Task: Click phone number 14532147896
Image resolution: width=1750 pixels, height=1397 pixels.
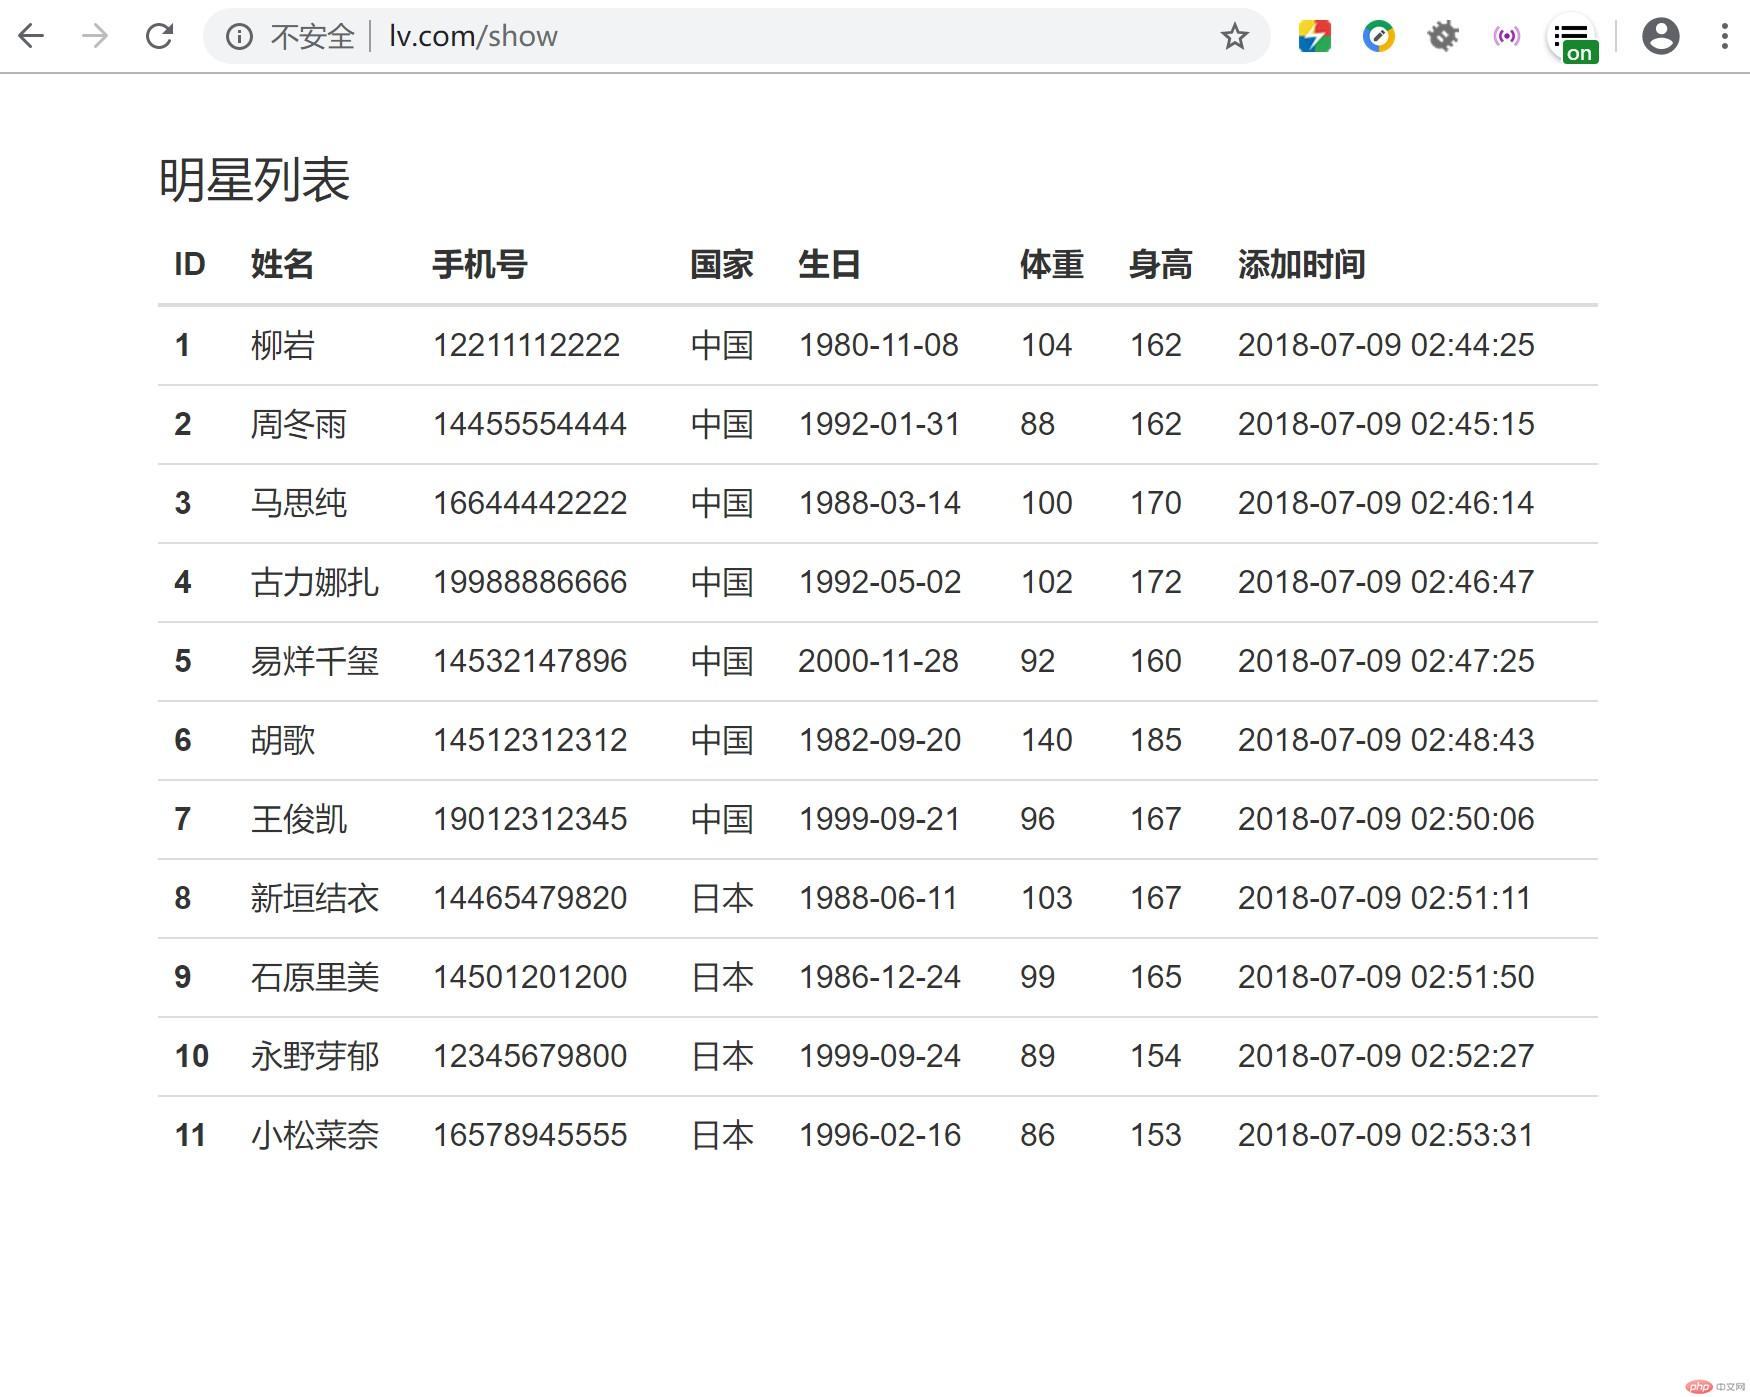Action: [x=529, y=661]
